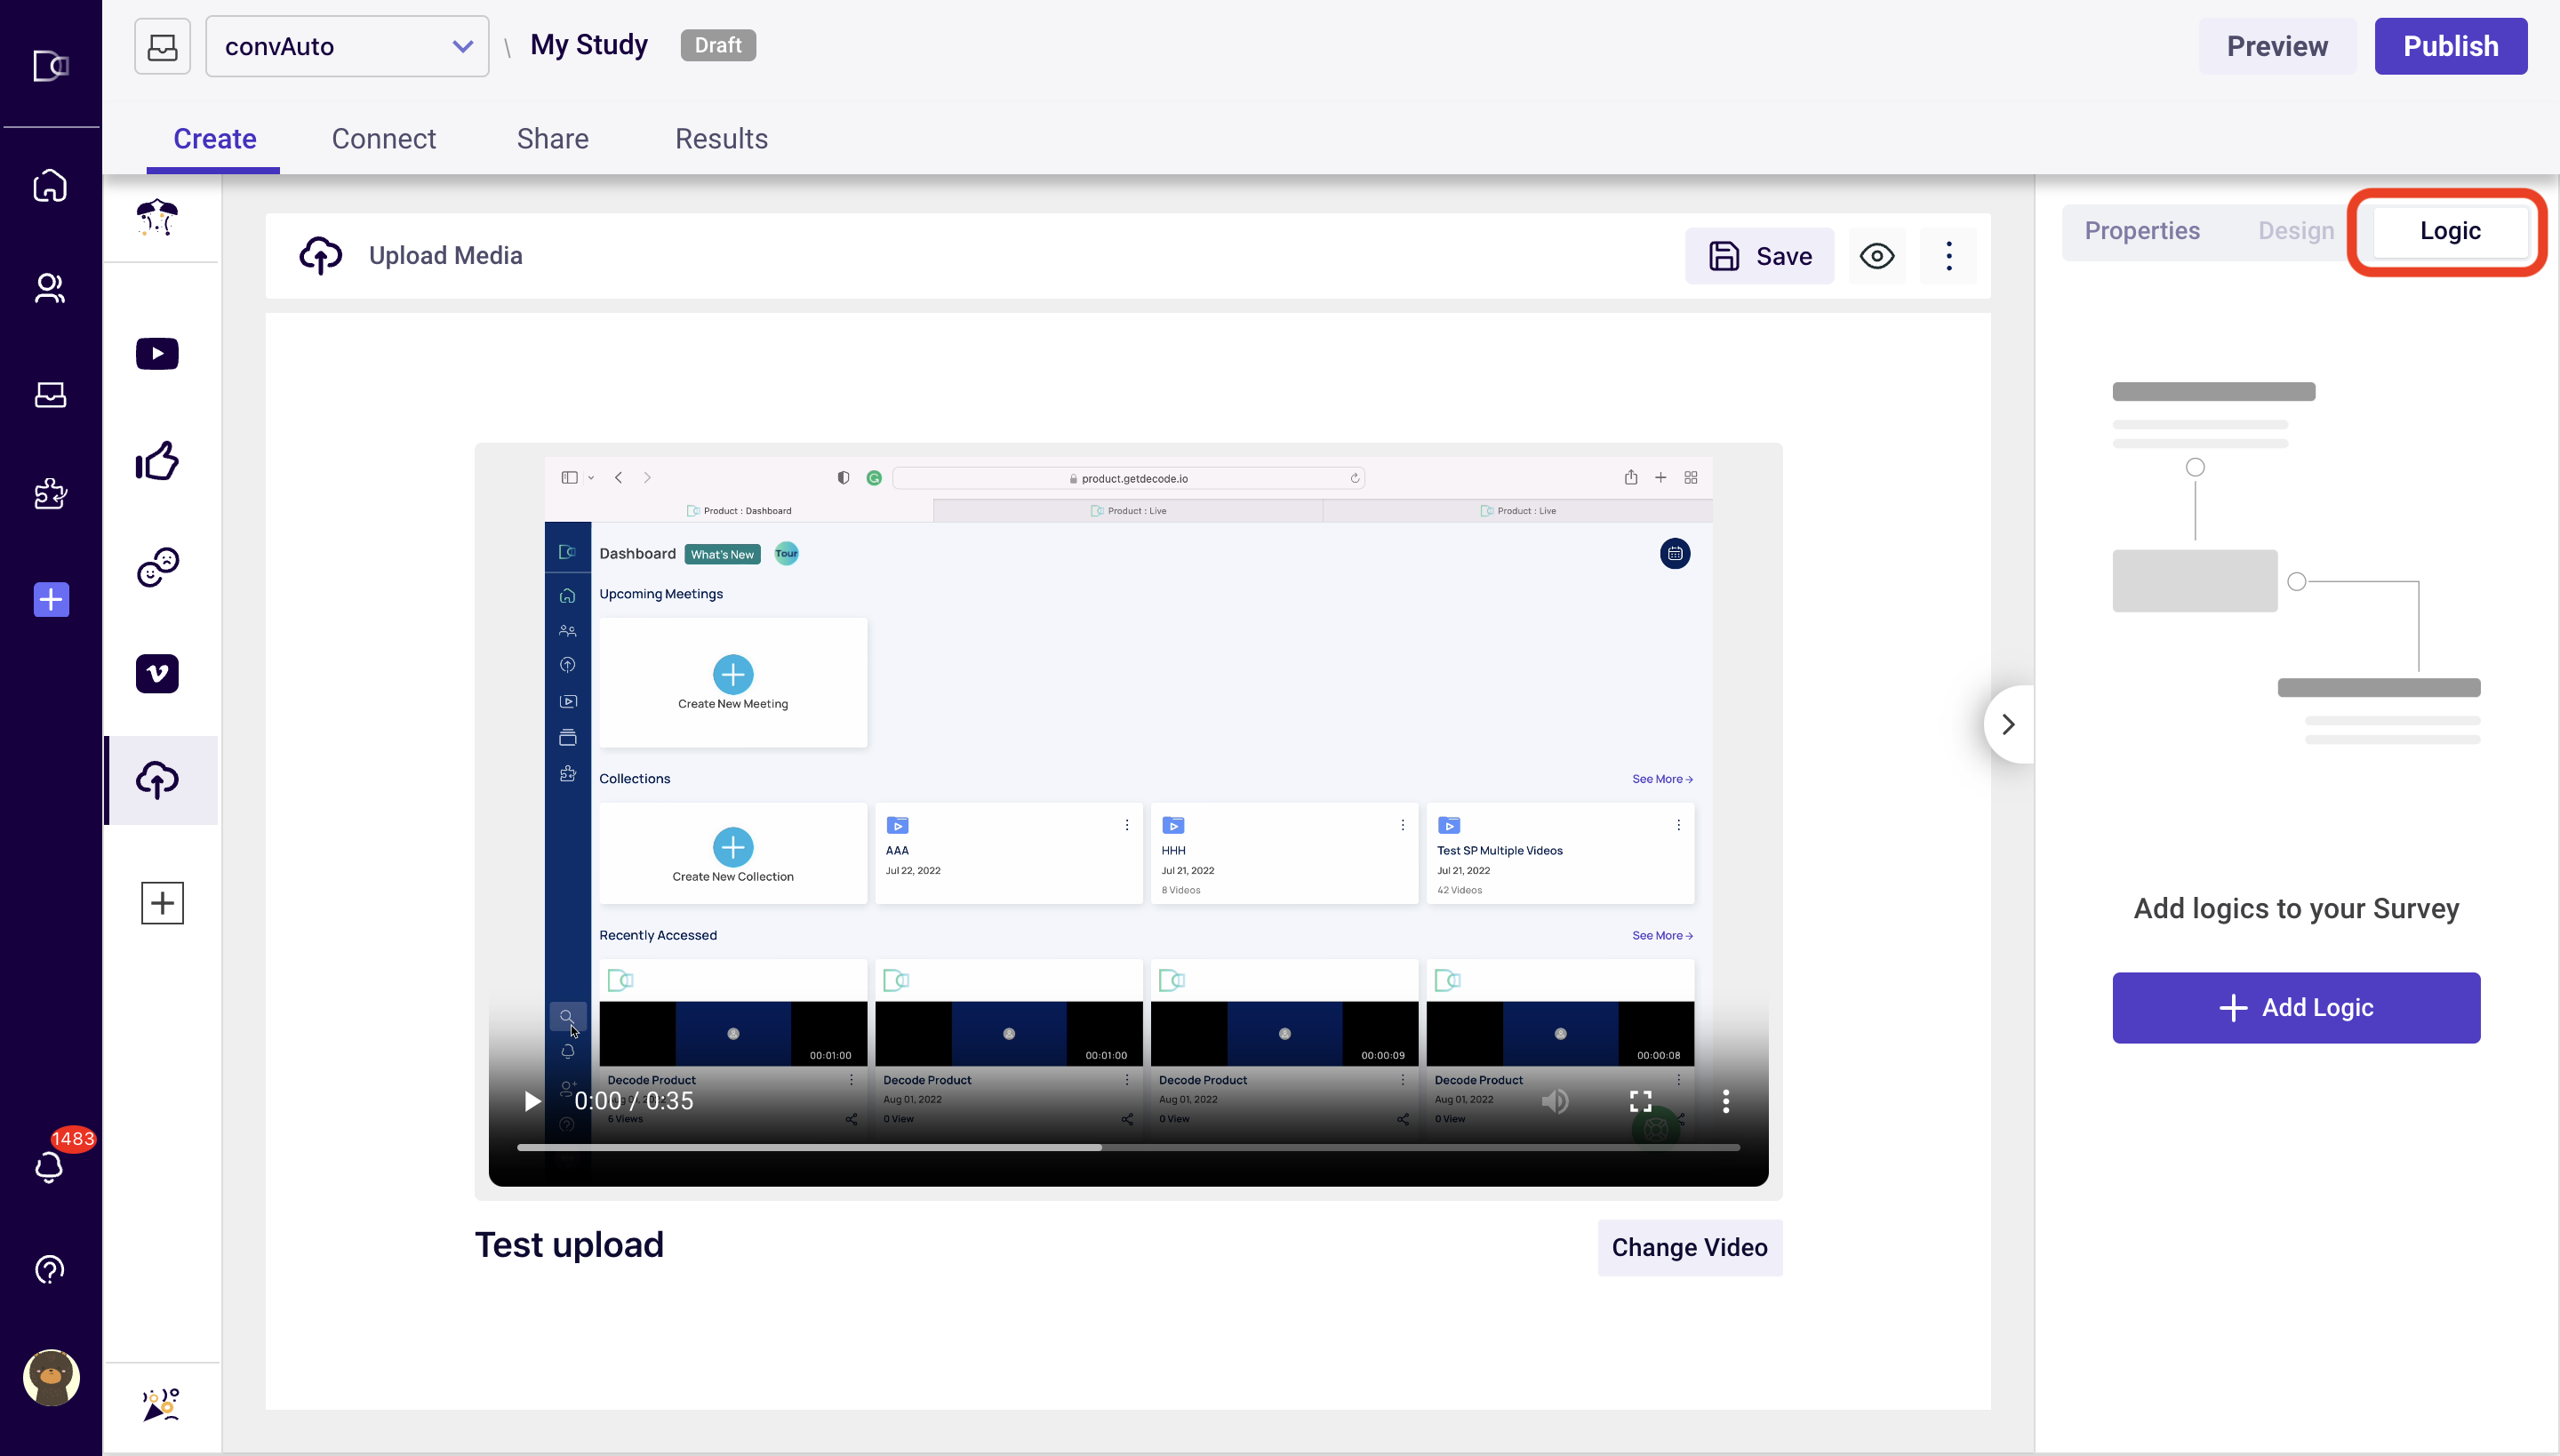Screen dimensions: 2560x1456
Task: Open the notifications bell with 1483 badge
Action: point(50,1166)
